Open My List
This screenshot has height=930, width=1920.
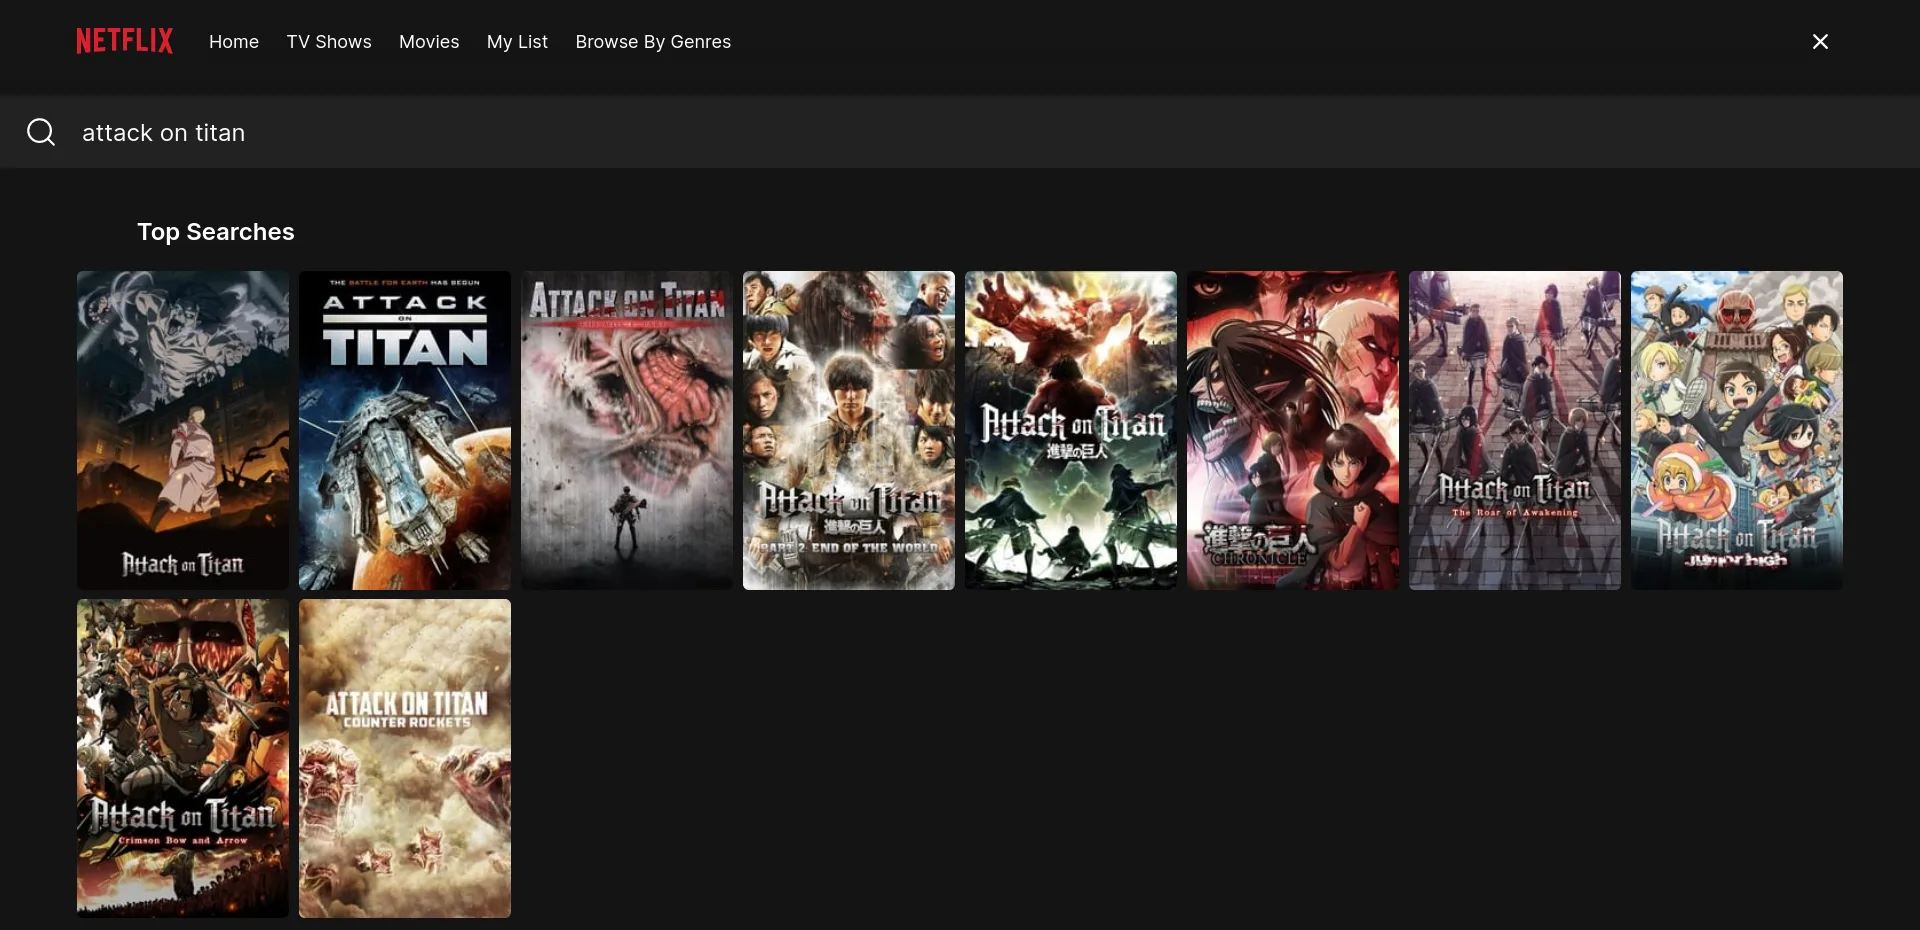517,42
